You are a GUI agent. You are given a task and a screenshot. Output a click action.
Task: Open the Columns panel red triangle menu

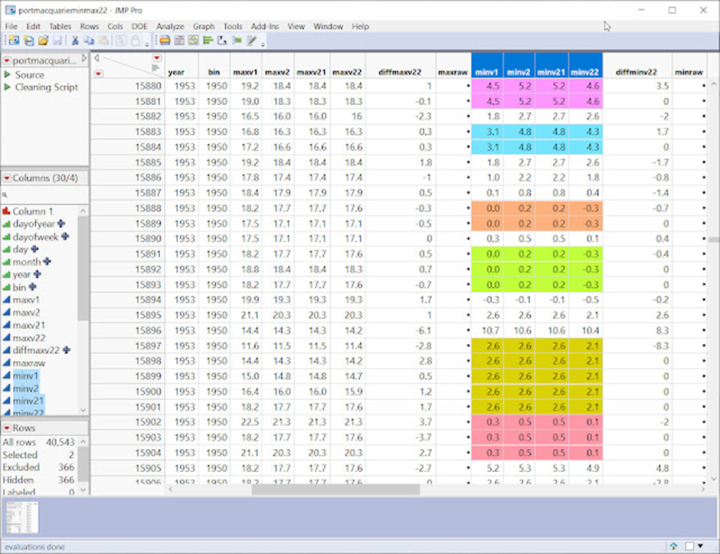[x=6, y=178]
